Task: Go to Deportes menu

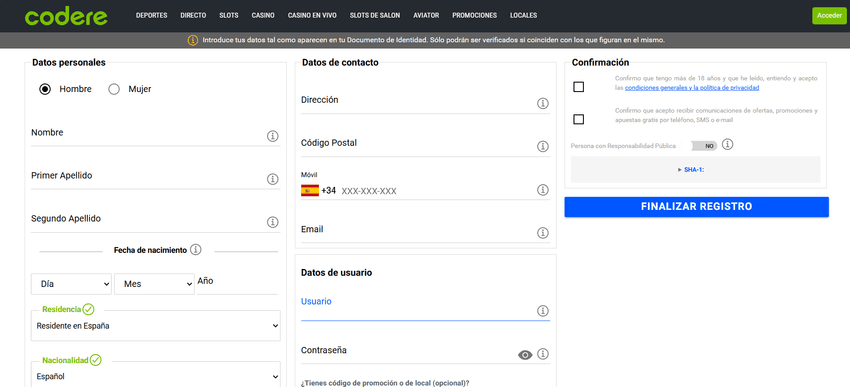Action: [x=152, y=16]
